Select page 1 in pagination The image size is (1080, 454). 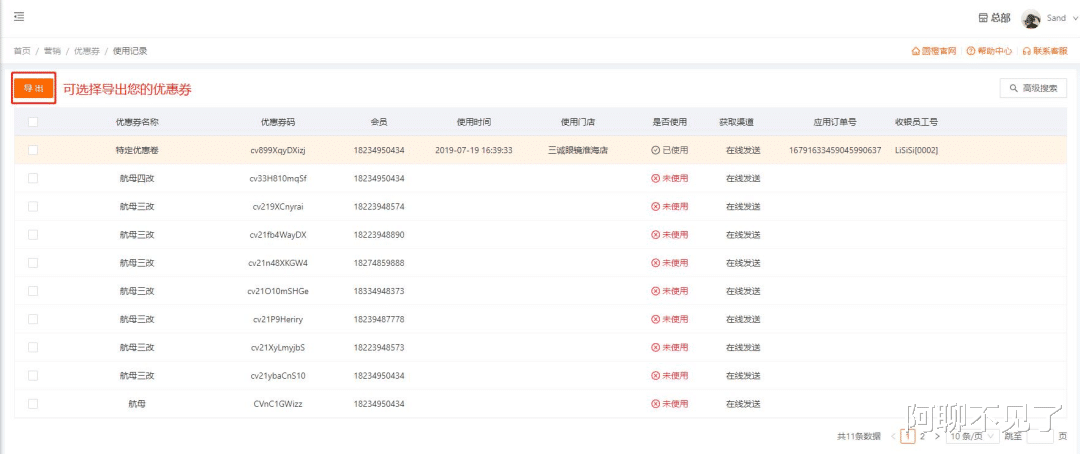(x=908, y=436)
